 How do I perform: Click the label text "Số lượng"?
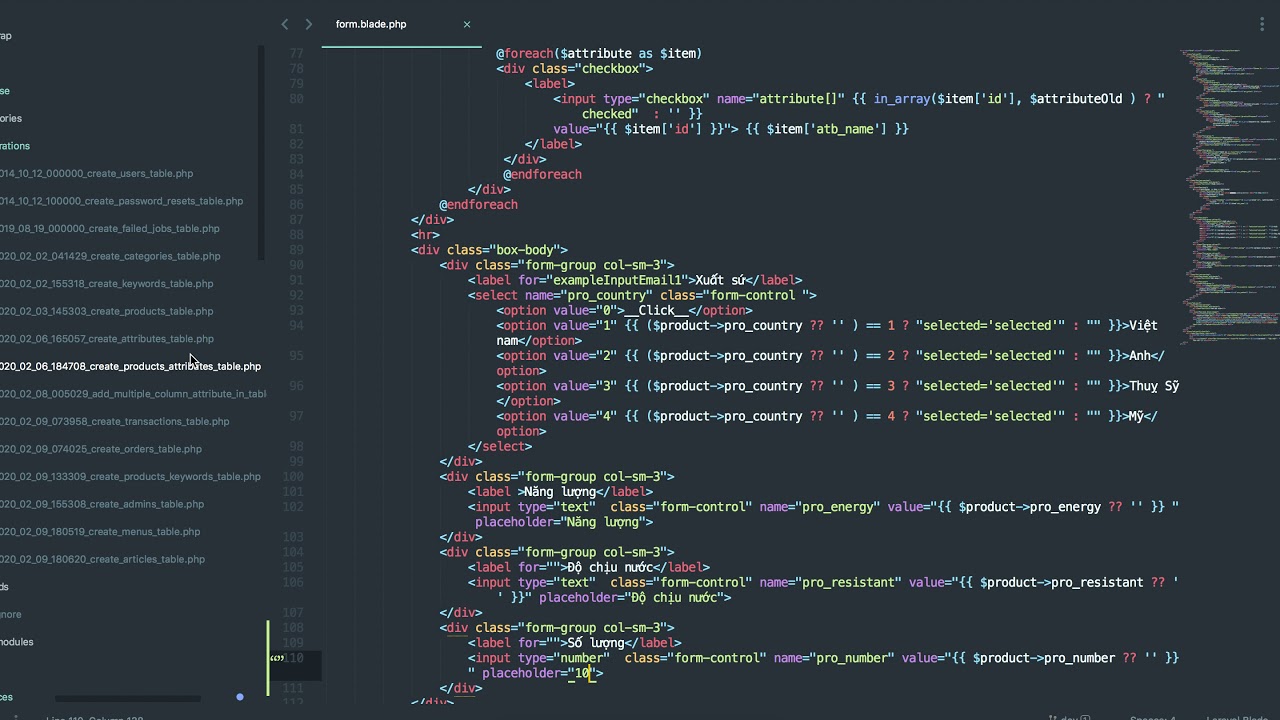pyautogui.click(x=595, y=643)
